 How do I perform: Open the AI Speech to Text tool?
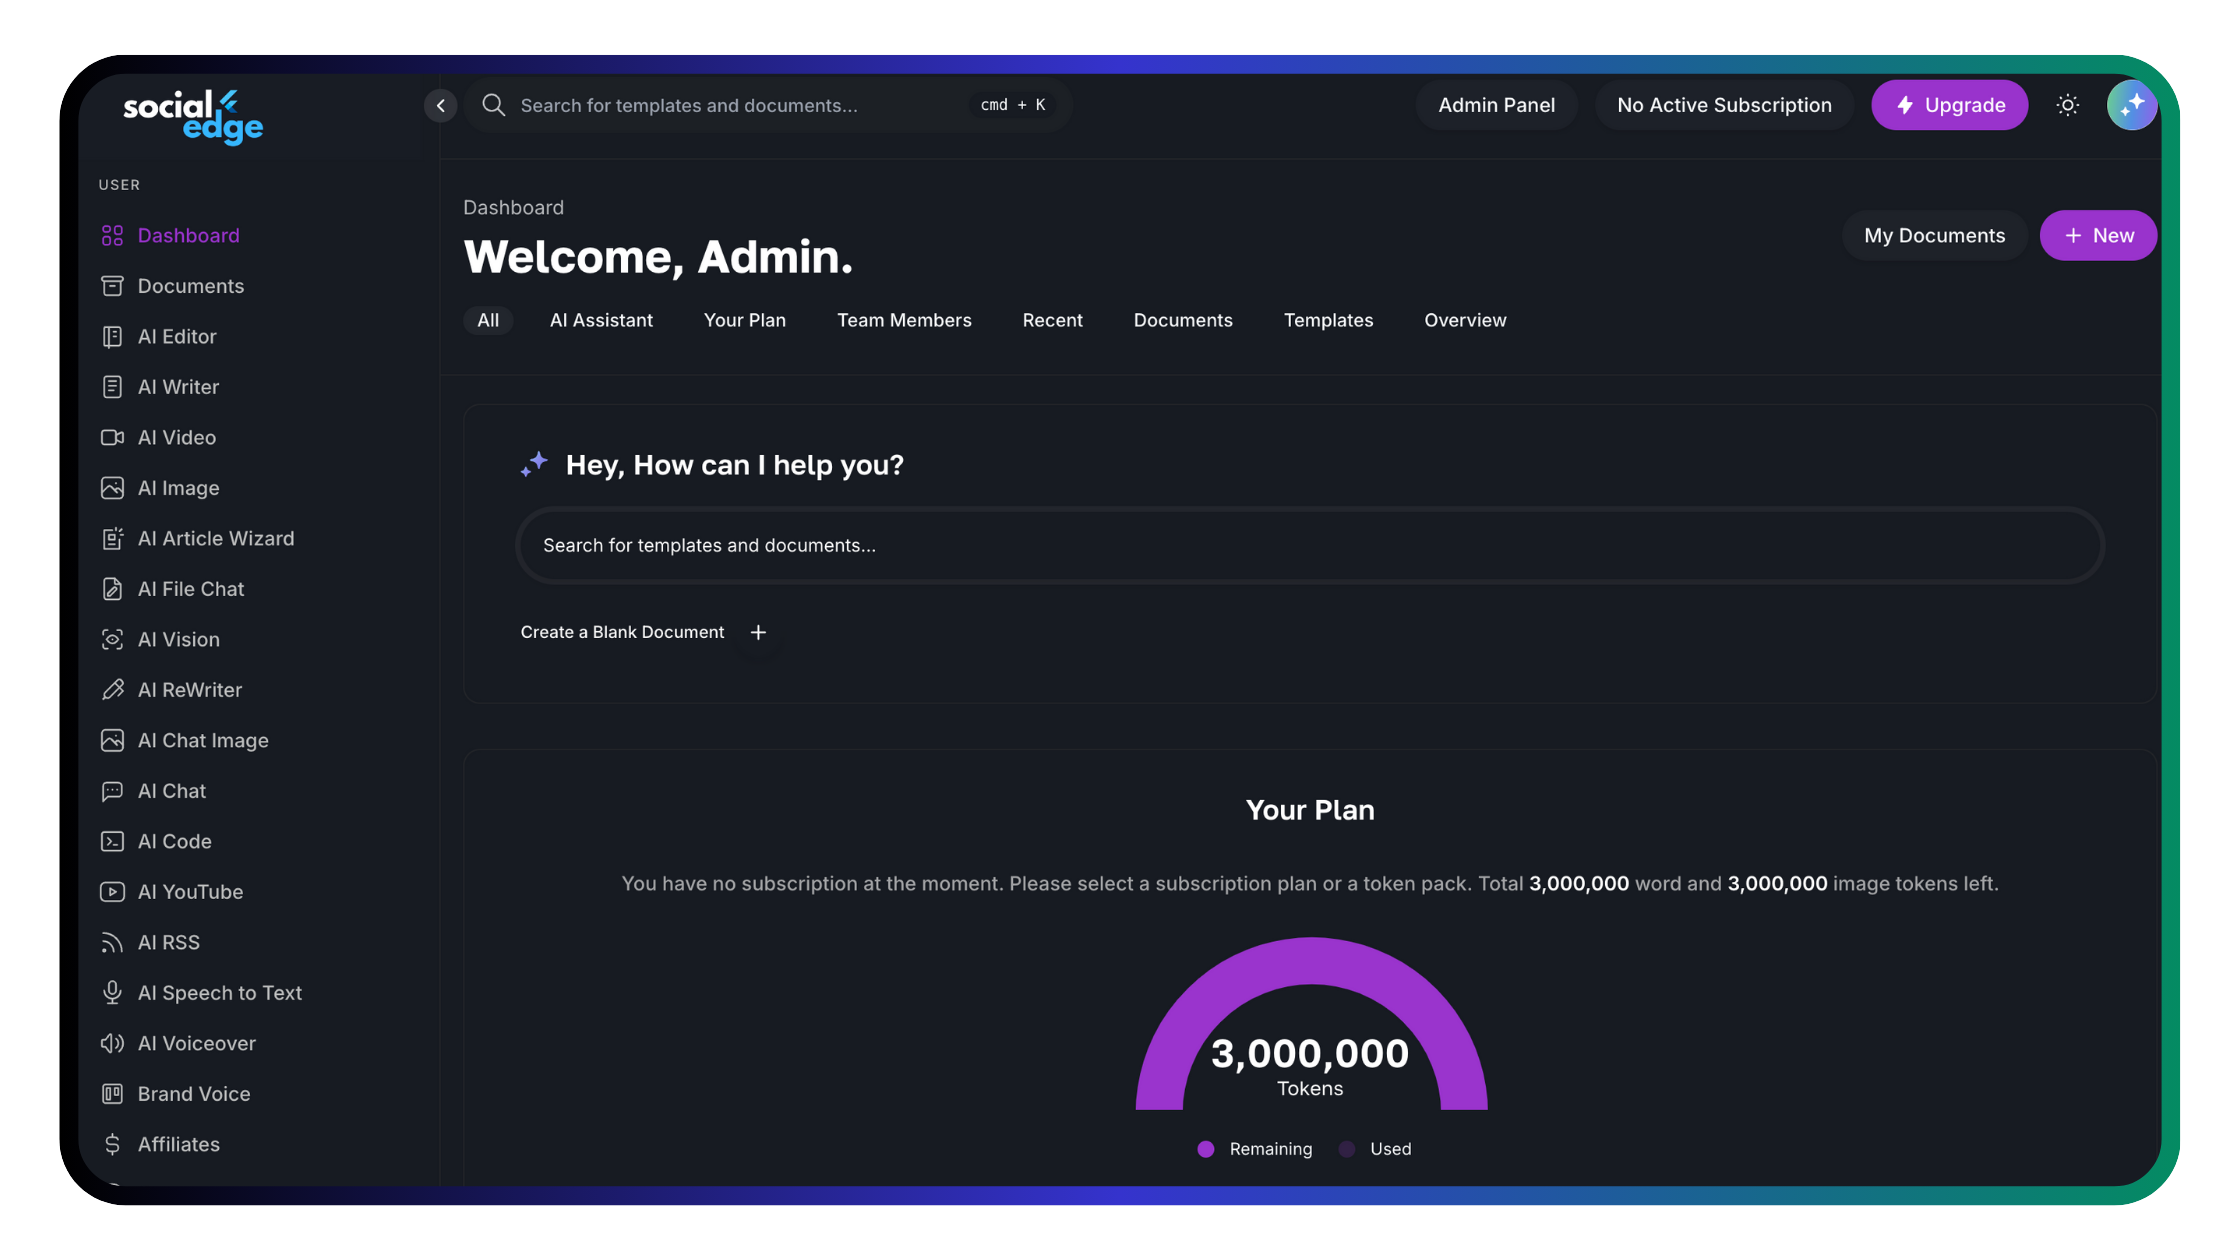[220, 992]
